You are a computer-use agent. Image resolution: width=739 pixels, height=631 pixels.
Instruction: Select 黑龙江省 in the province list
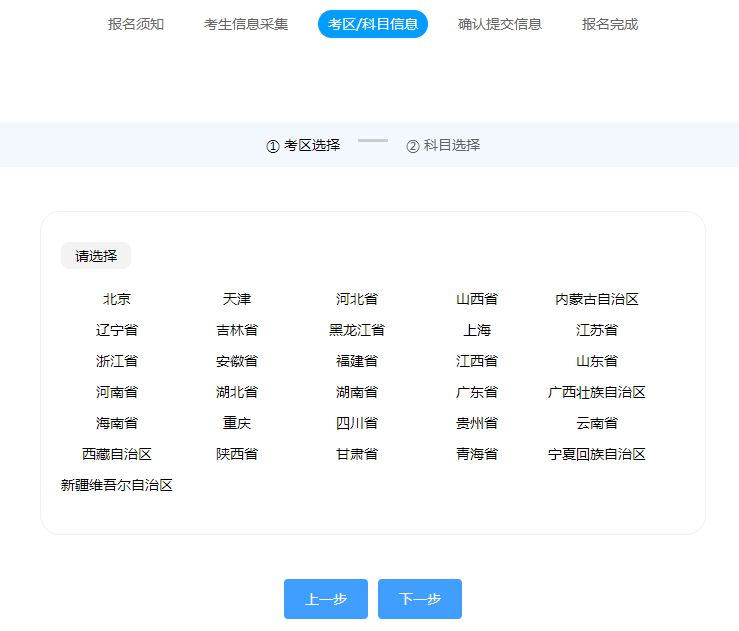[x=357, y=330]
